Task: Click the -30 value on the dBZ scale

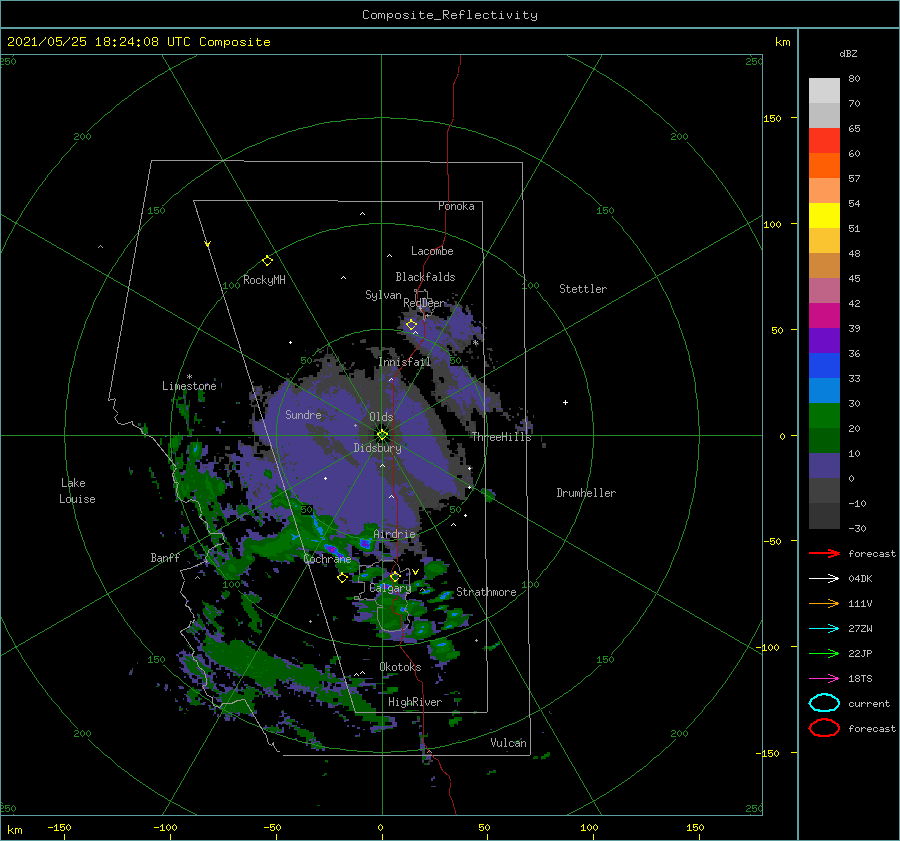Action: pyautogui.click(x=857, y=528)
